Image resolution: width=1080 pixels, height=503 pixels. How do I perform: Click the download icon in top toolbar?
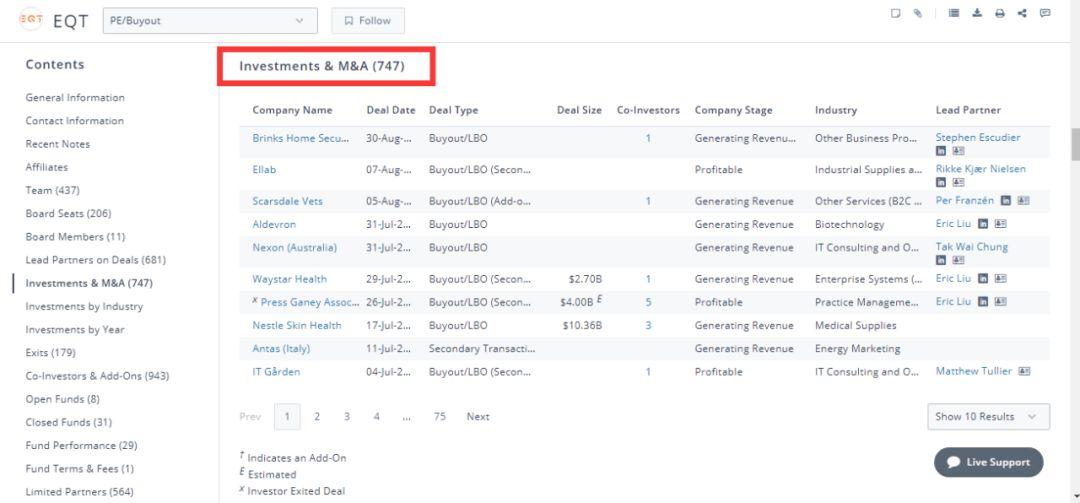977,13
